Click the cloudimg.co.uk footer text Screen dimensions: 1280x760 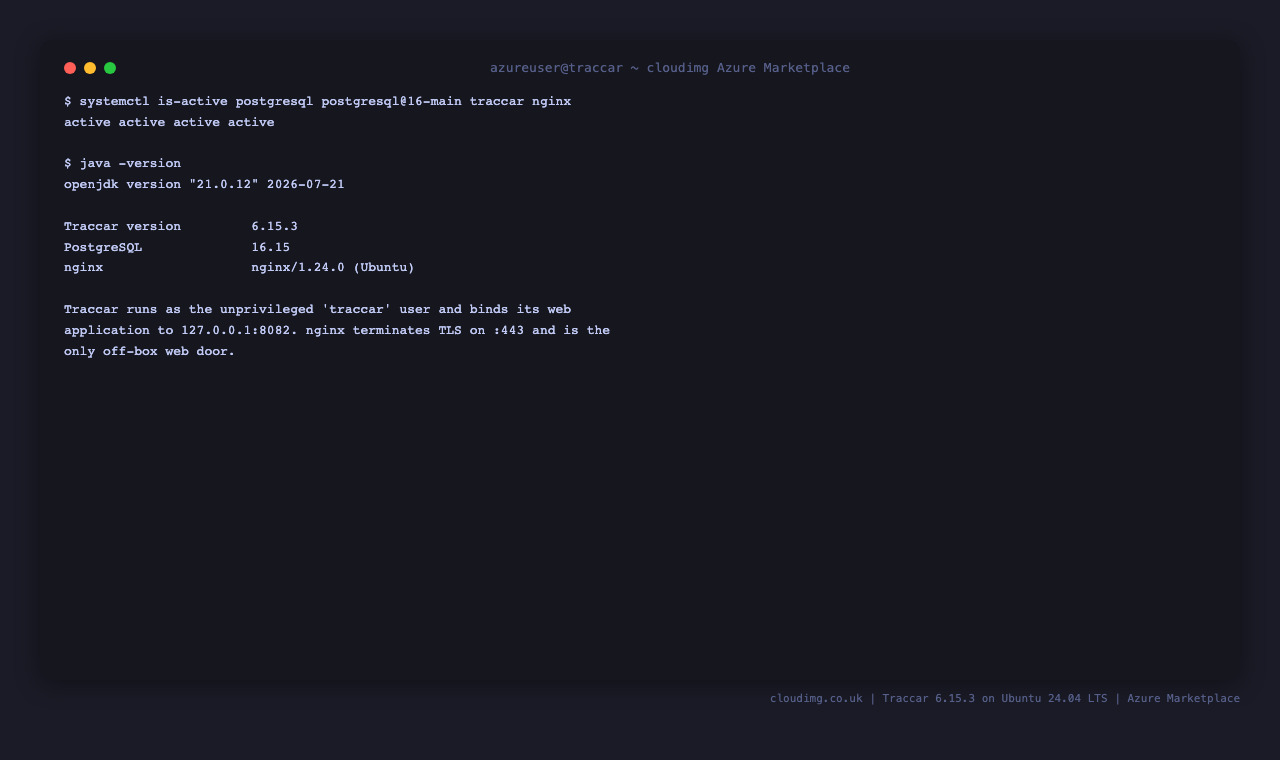[1005, 699]
